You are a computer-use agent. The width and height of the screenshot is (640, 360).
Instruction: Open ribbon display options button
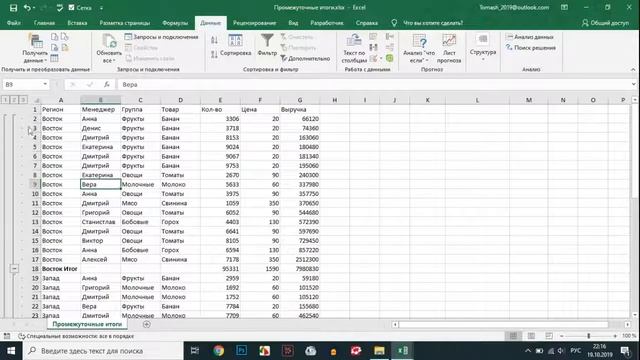pos(564,8)
